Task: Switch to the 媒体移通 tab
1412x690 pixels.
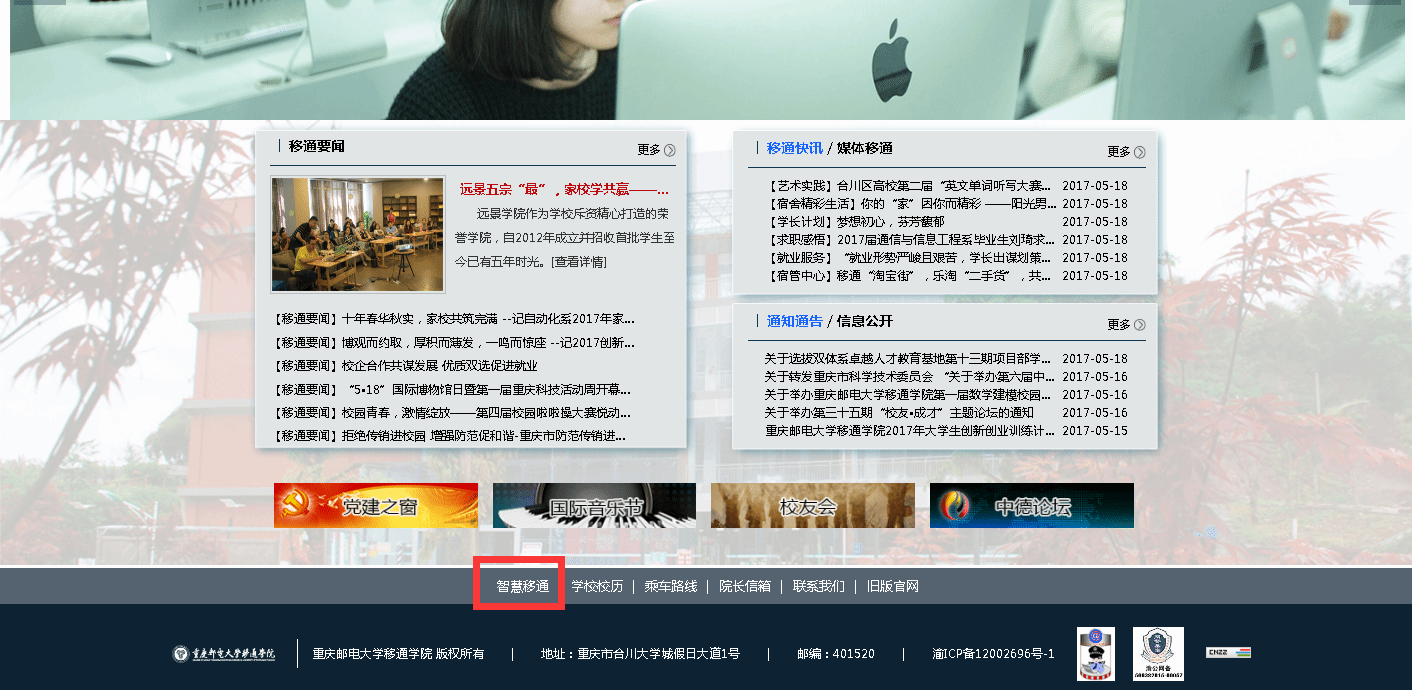Action: (x=864, y=148)
